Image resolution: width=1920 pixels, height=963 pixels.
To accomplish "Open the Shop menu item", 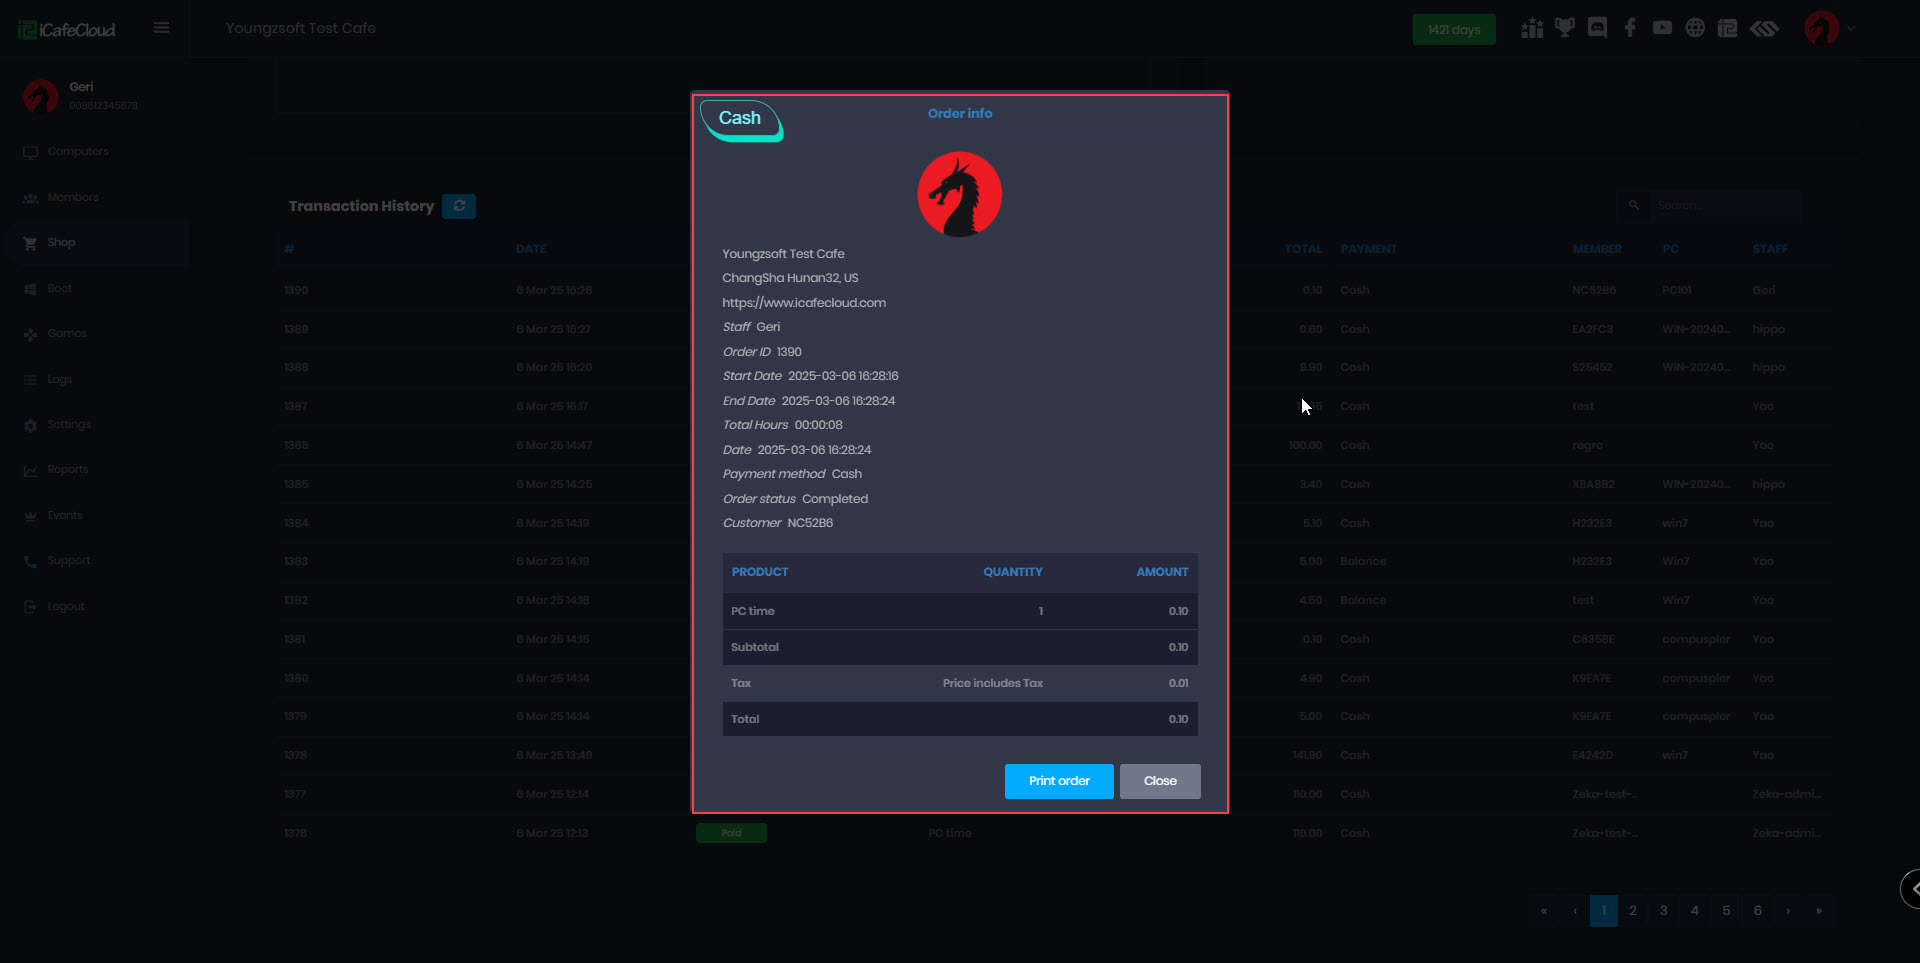I will coord(61,243).
